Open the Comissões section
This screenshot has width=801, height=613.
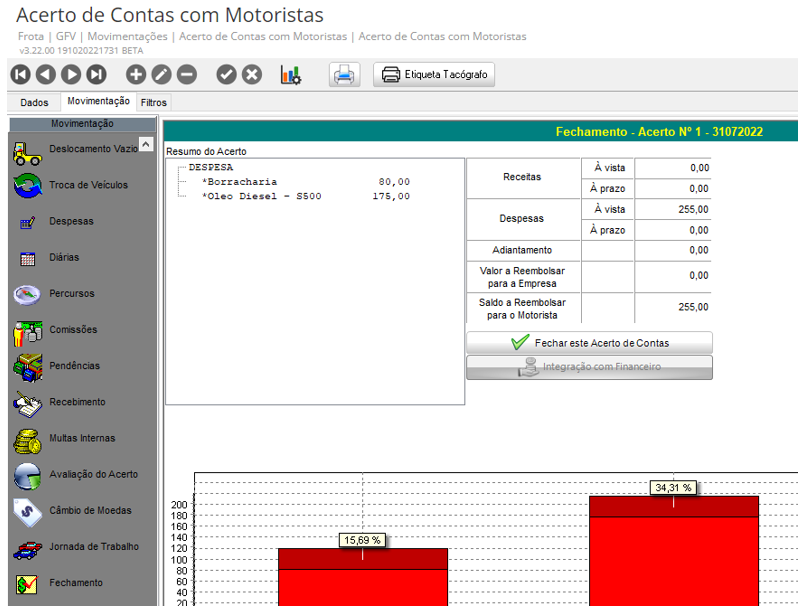(73, 330)
